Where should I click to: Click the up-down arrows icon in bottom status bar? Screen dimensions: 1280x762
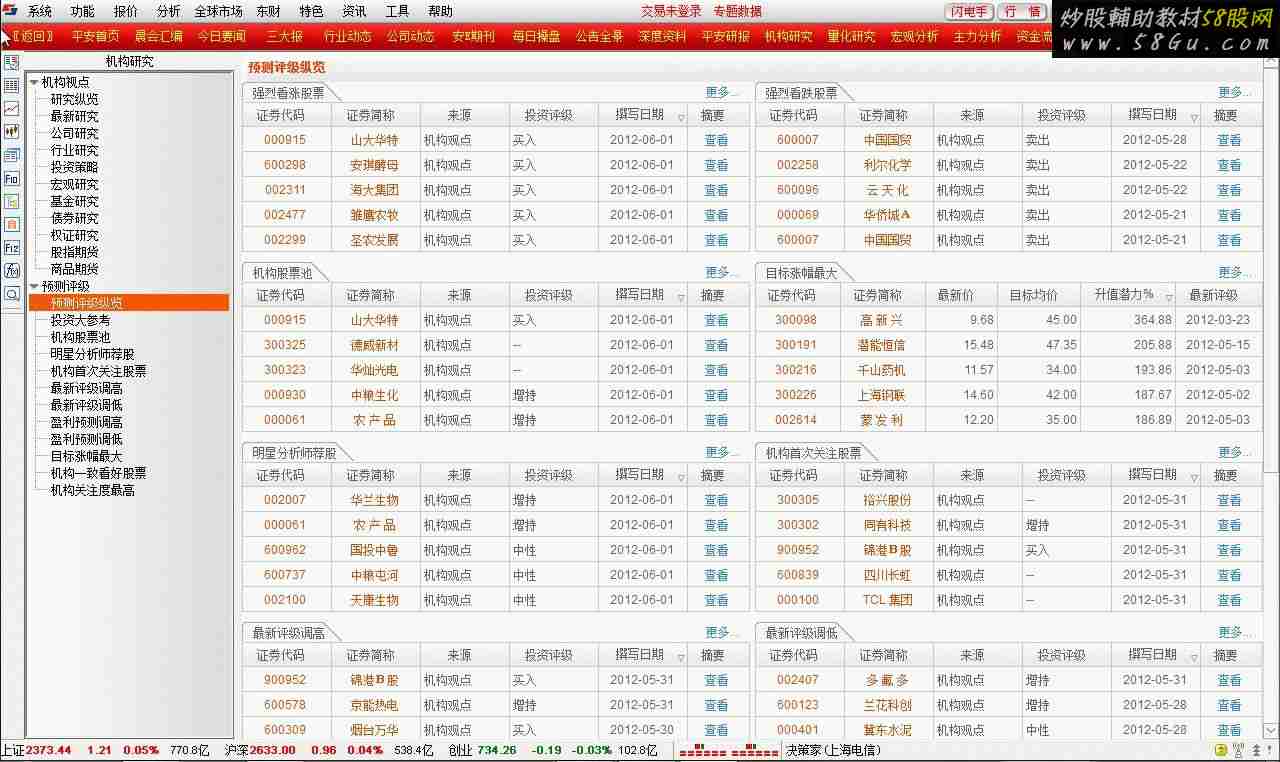point(1256,750)
